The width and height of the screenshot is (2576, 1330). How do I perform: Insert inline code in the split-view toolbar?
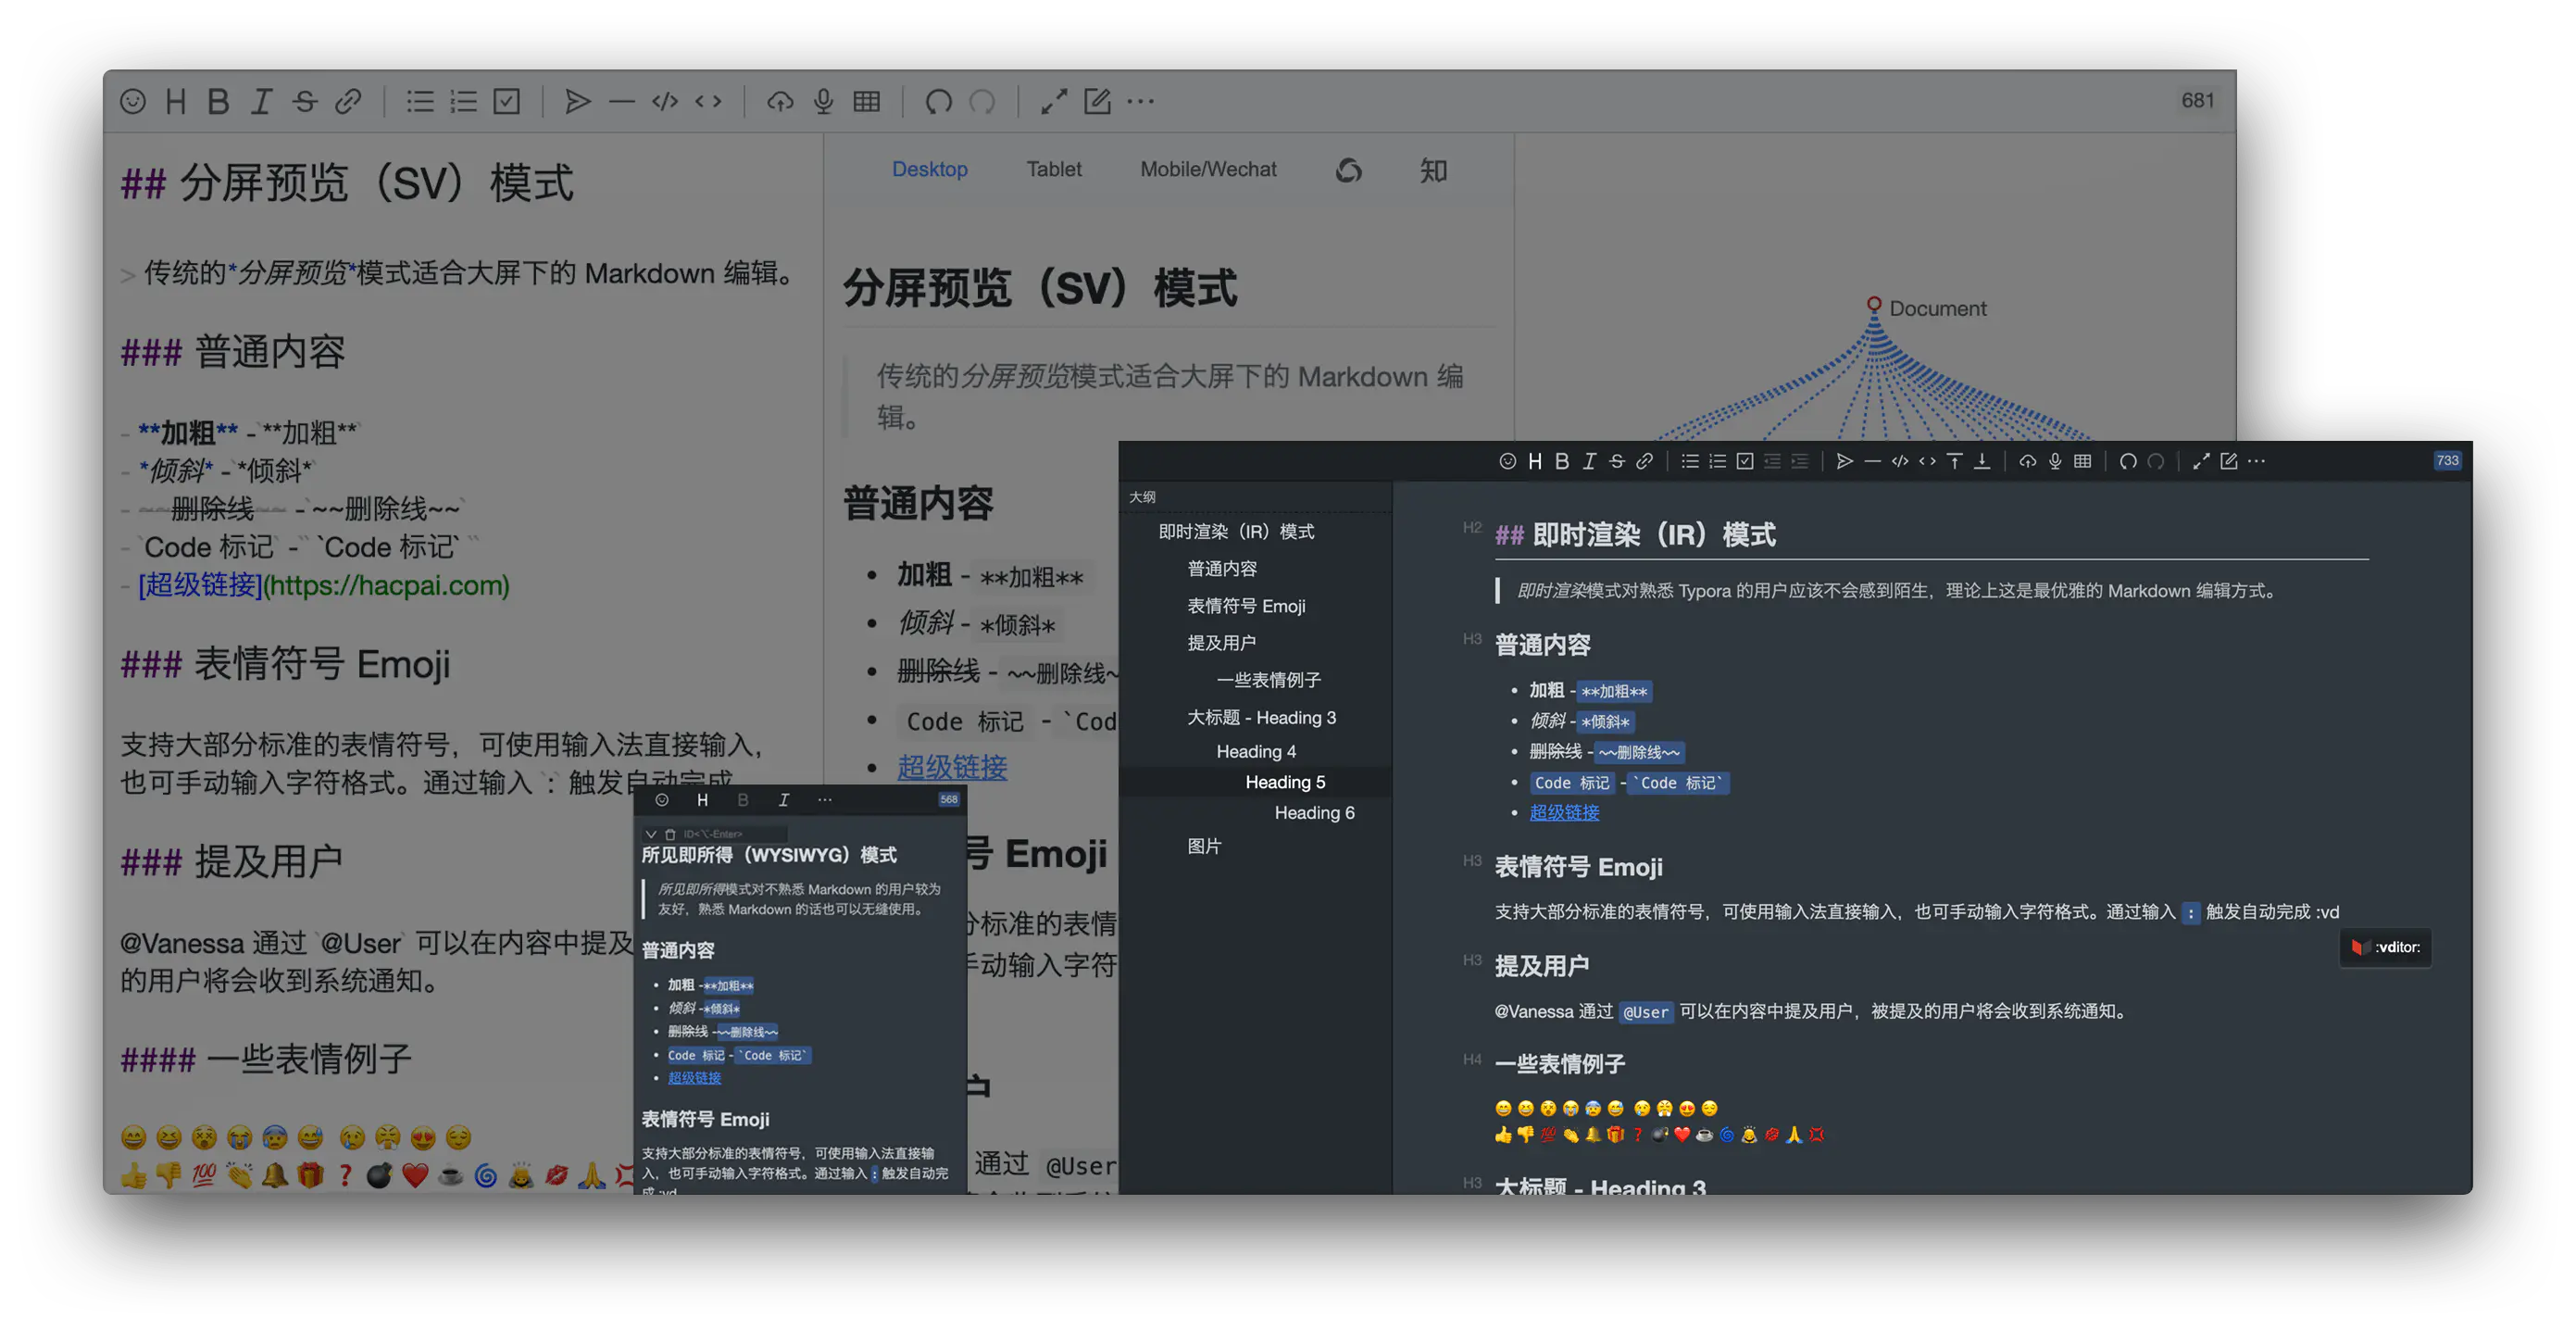click(708, 101)
